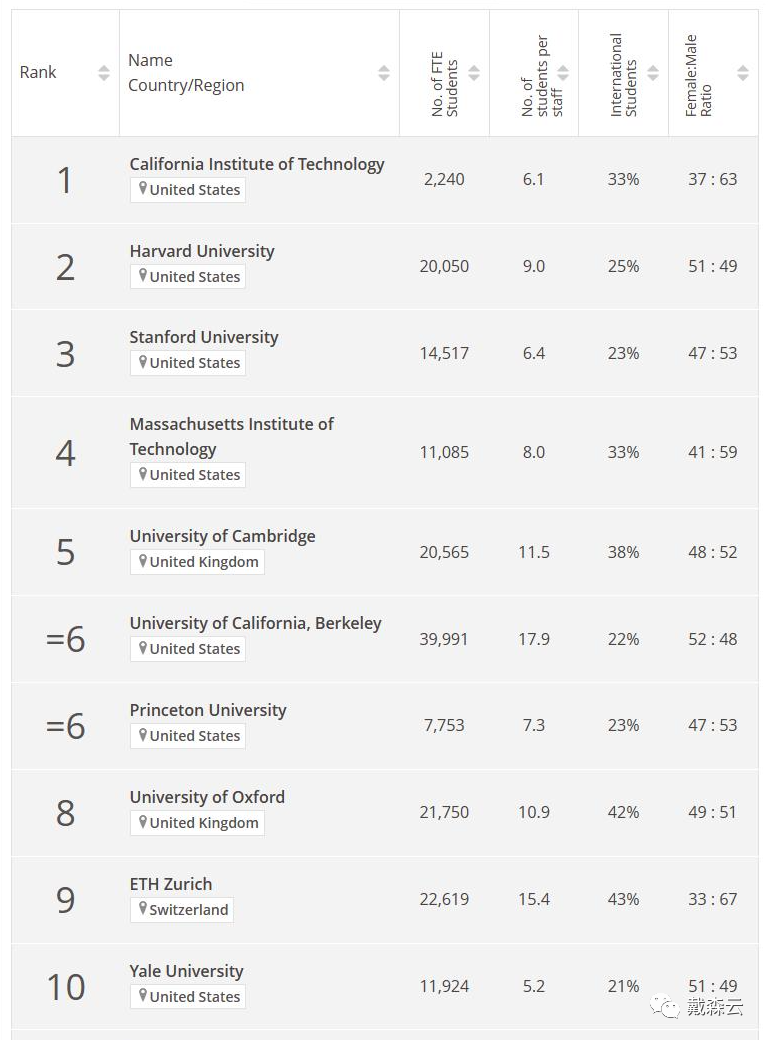Open University of California, Berkeley link
768x1040 pixels.
[255, 623]
